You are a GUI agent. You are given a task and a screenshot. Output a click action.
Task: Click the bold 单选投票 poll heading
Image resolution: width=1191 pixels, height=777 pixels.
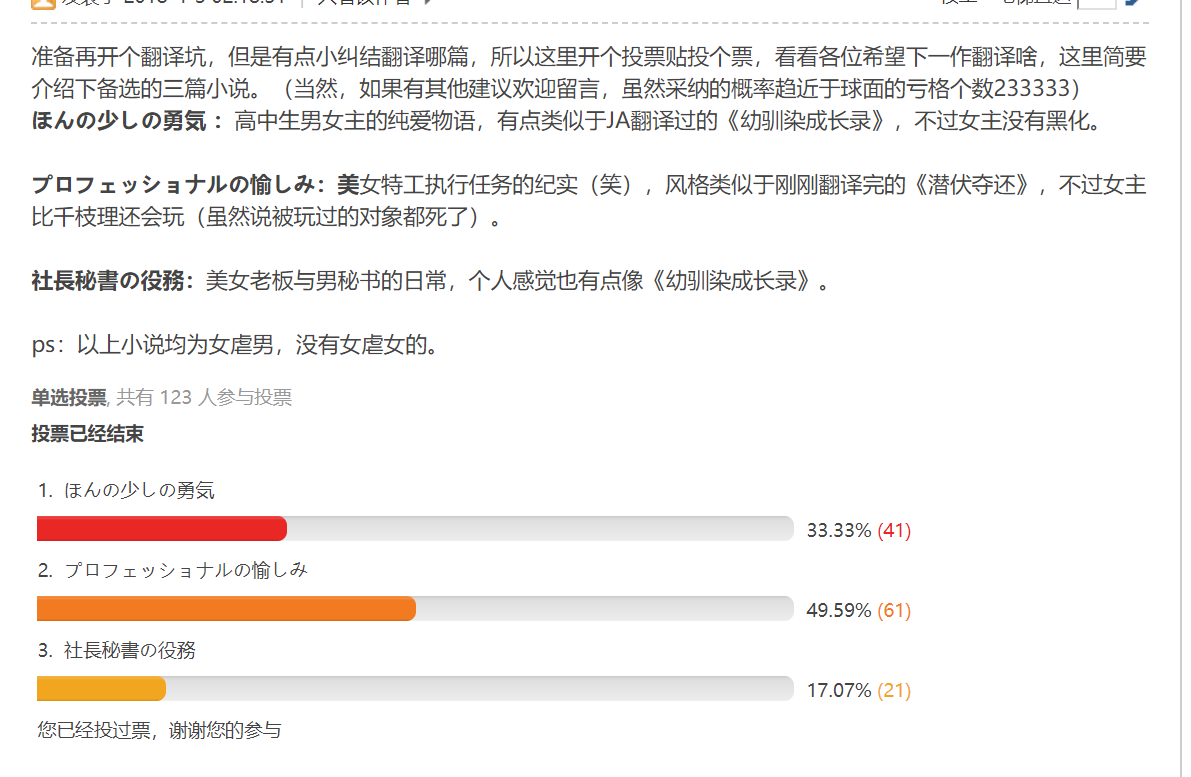[x=68, y=398]
